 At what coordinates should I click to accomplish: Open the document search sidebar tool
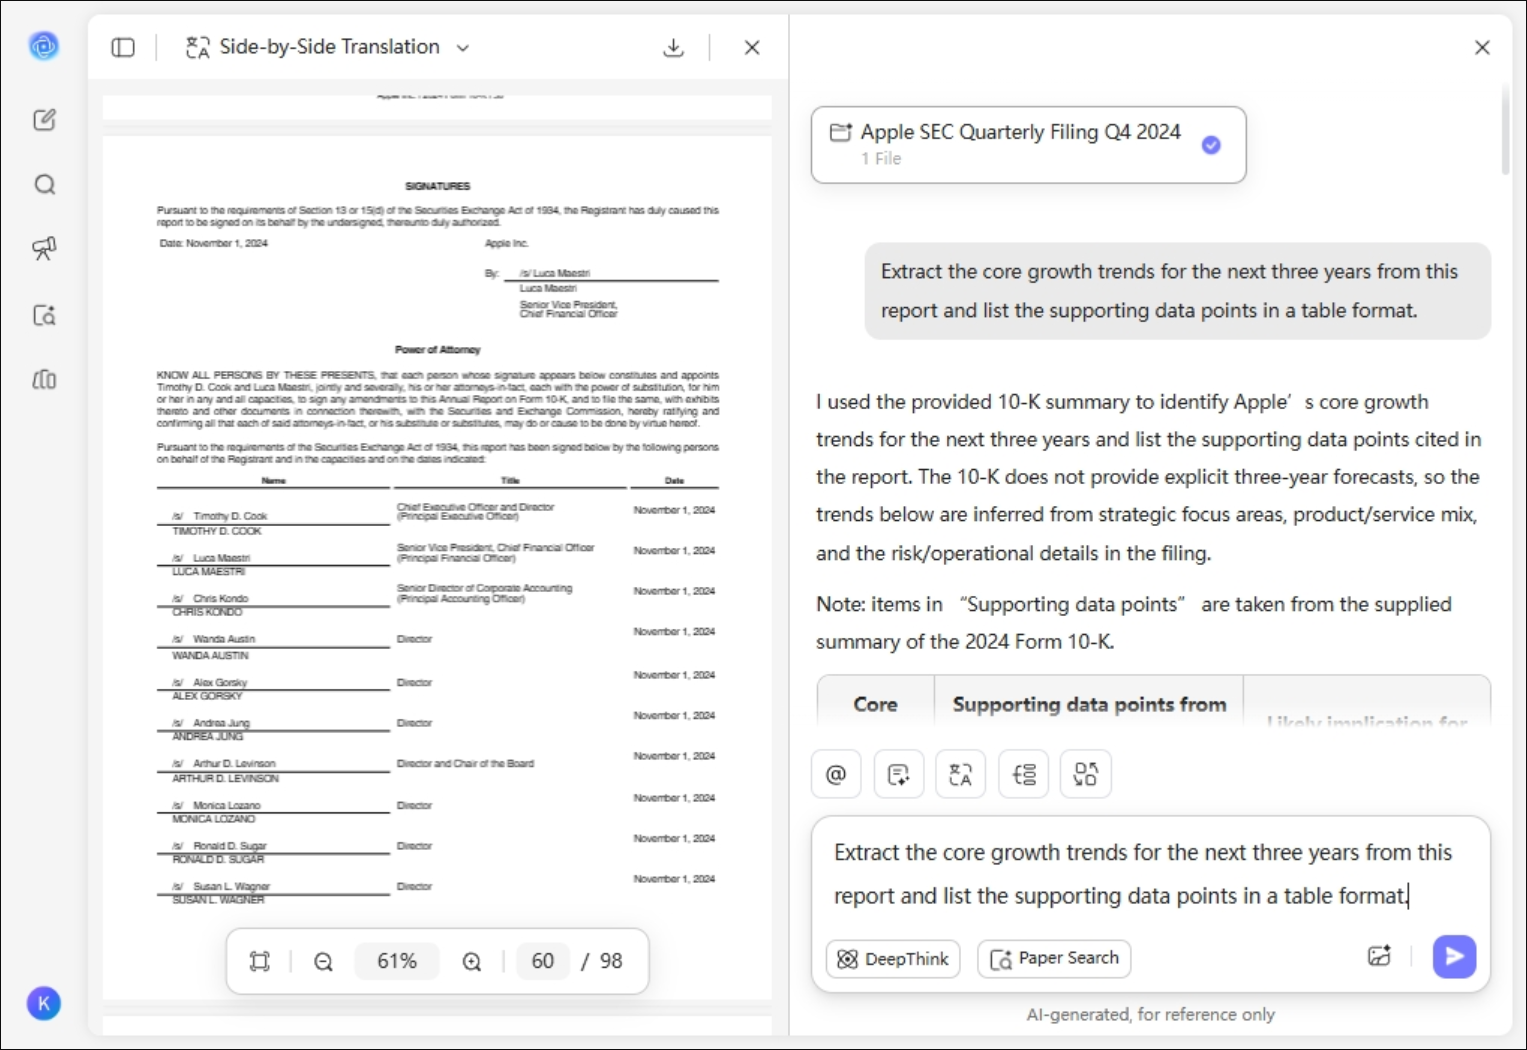44,315
